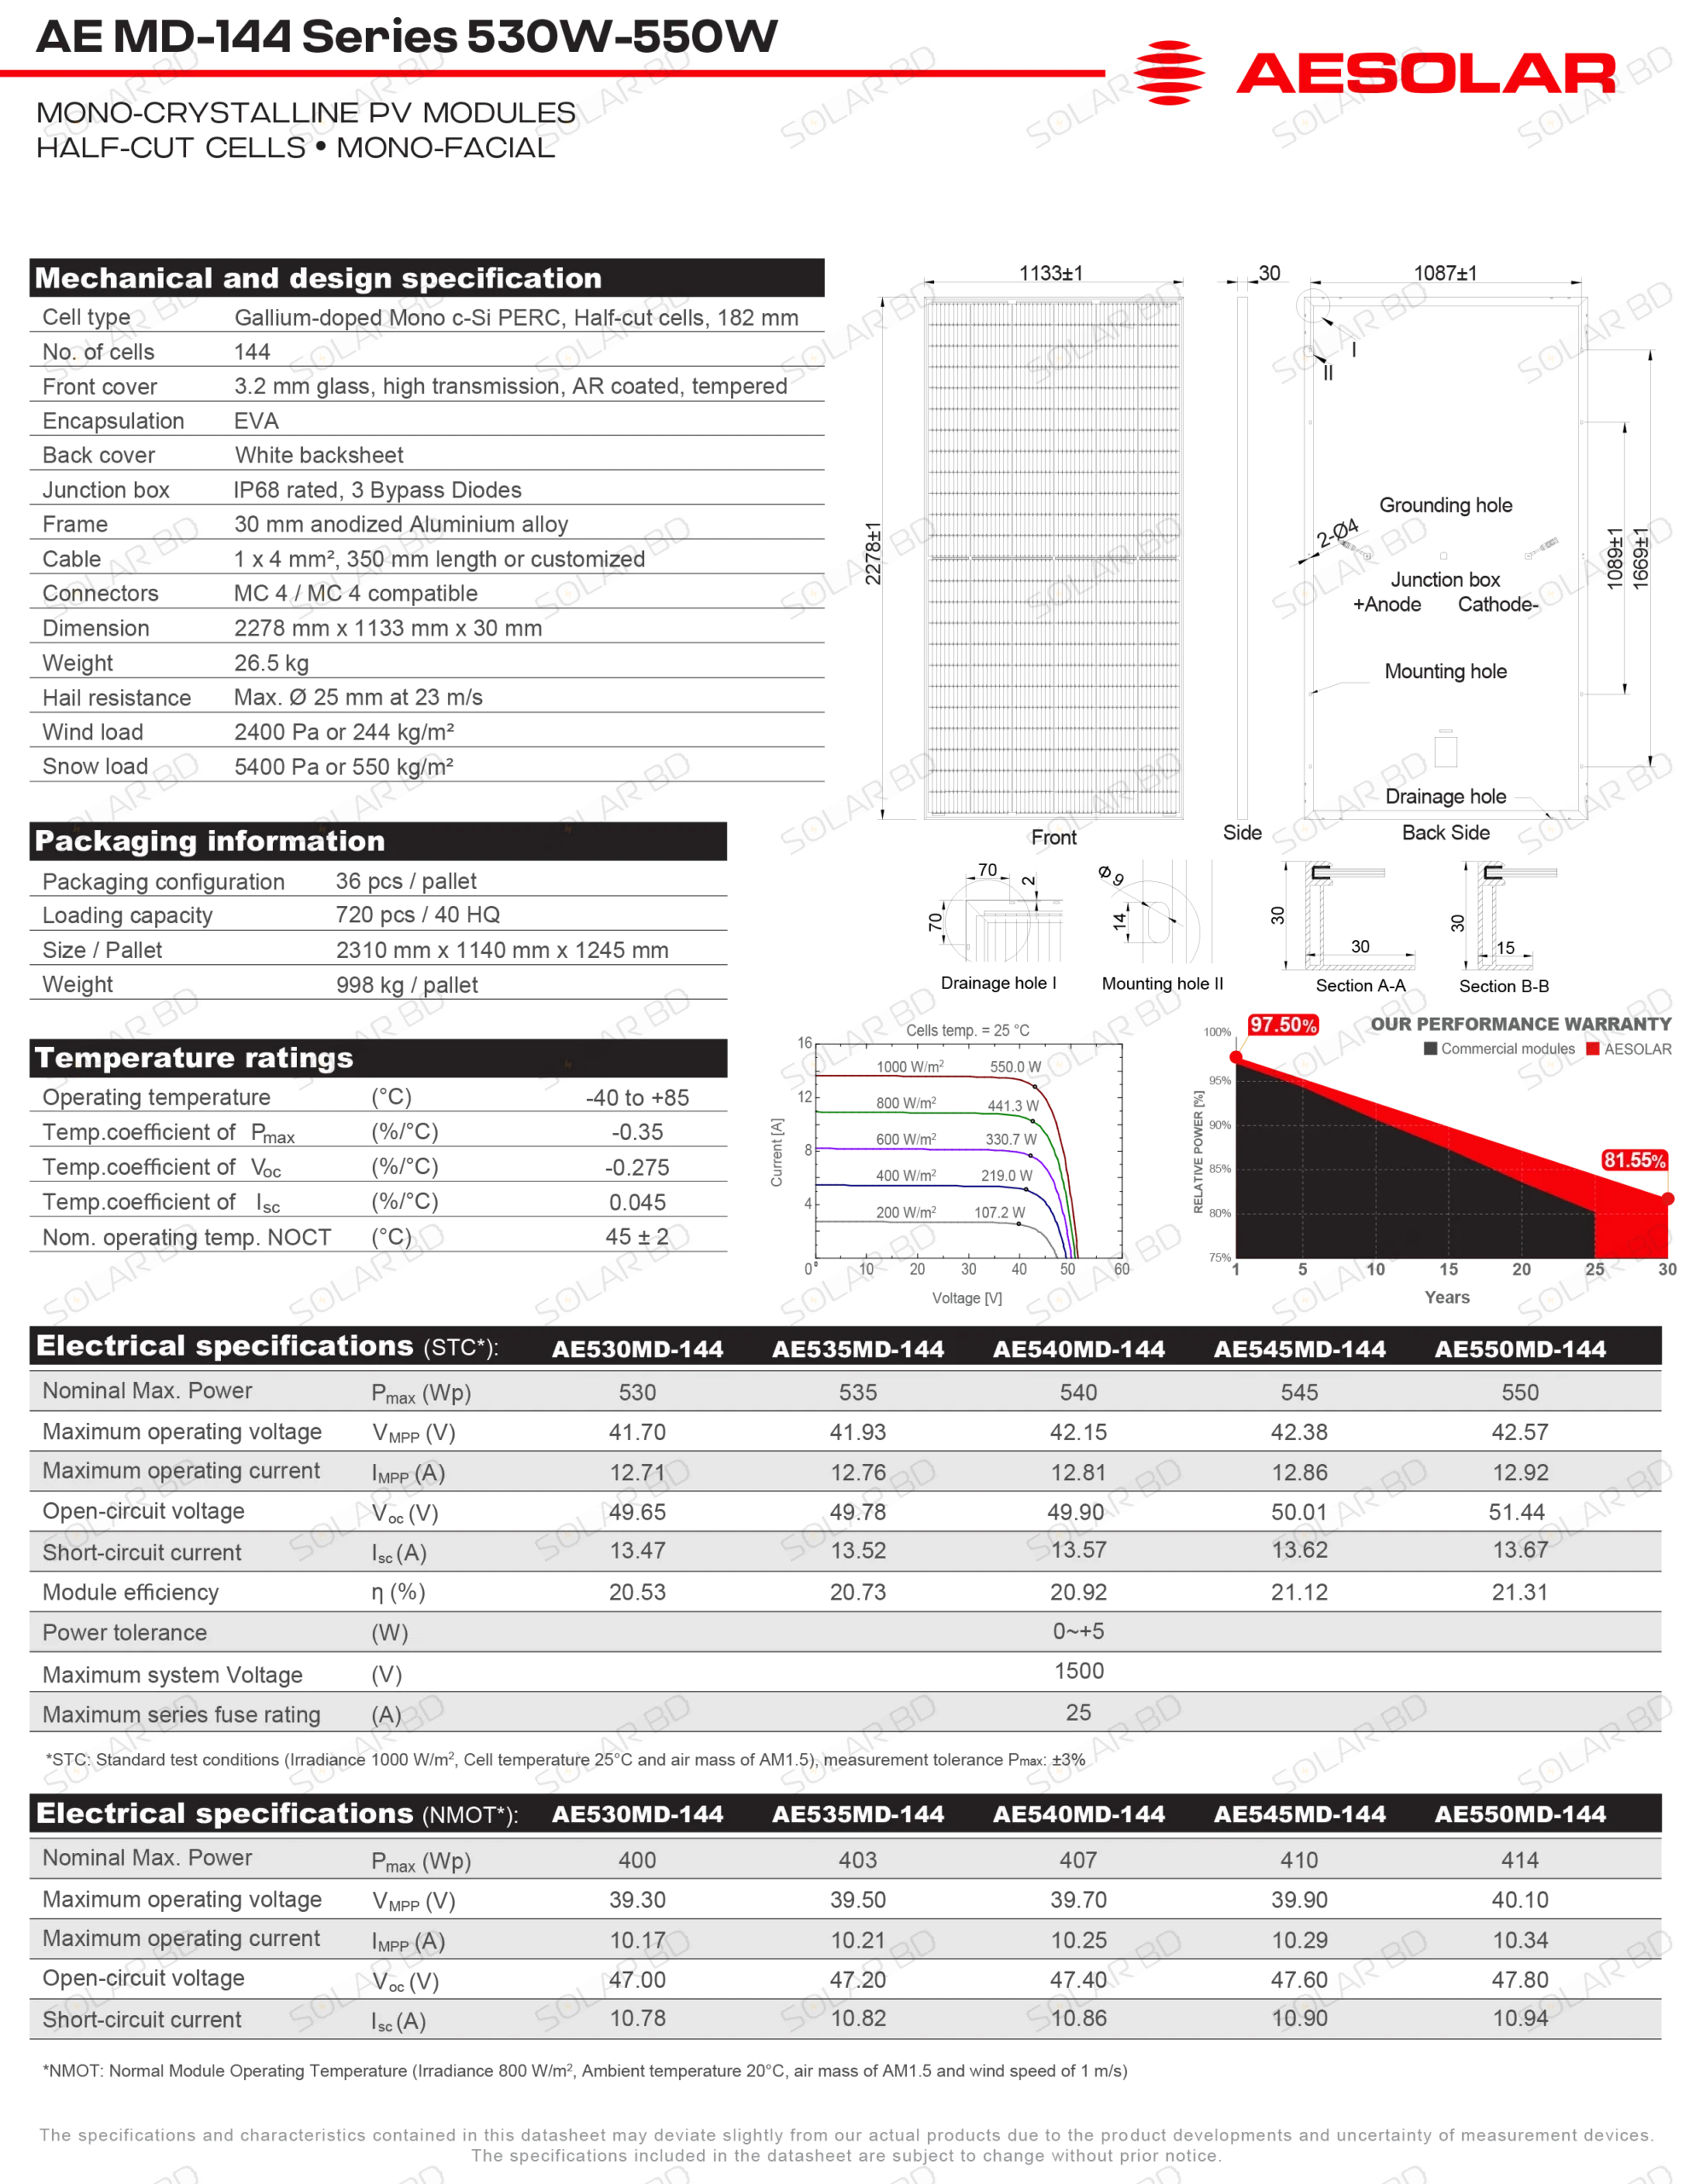
Task: Click the "Temperature ratings" heading
Action: [x=194, y=1058]
